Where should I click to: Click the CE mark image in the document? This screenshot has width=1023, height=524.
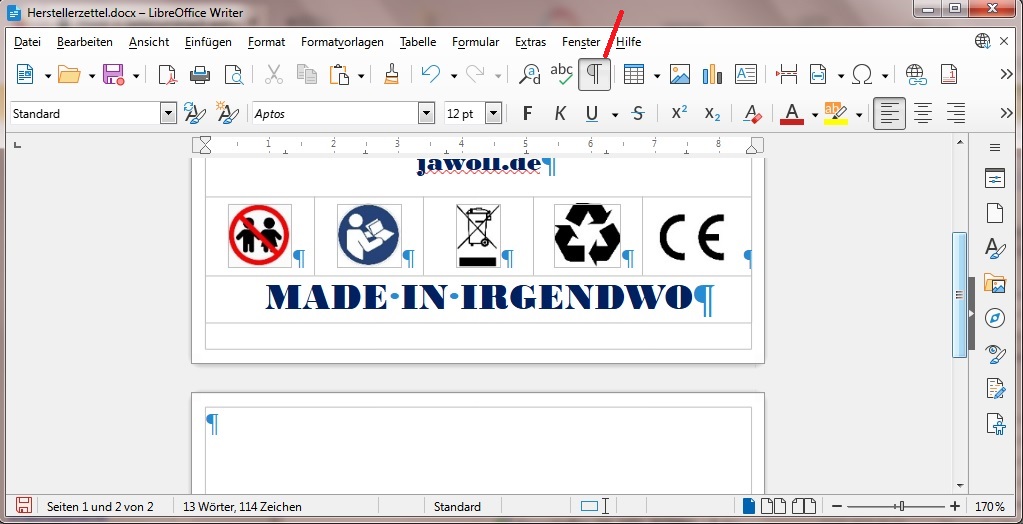691,237
